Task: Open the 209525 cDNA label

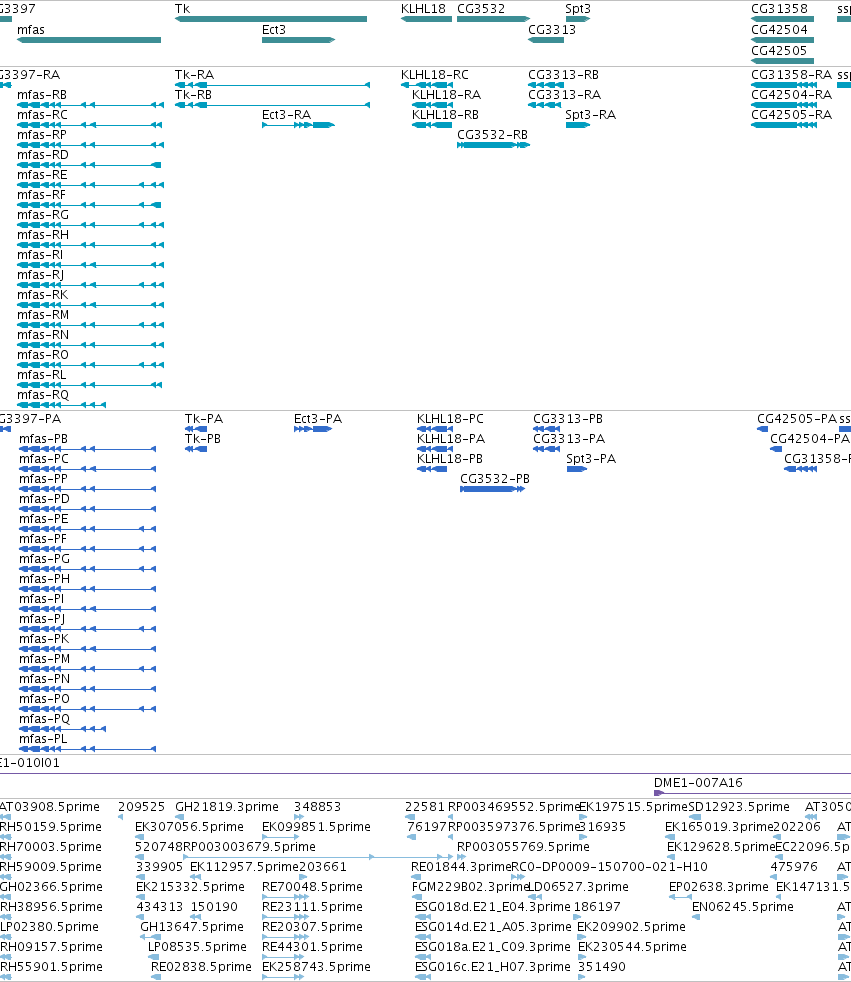Action: click(x=142, y=807)
